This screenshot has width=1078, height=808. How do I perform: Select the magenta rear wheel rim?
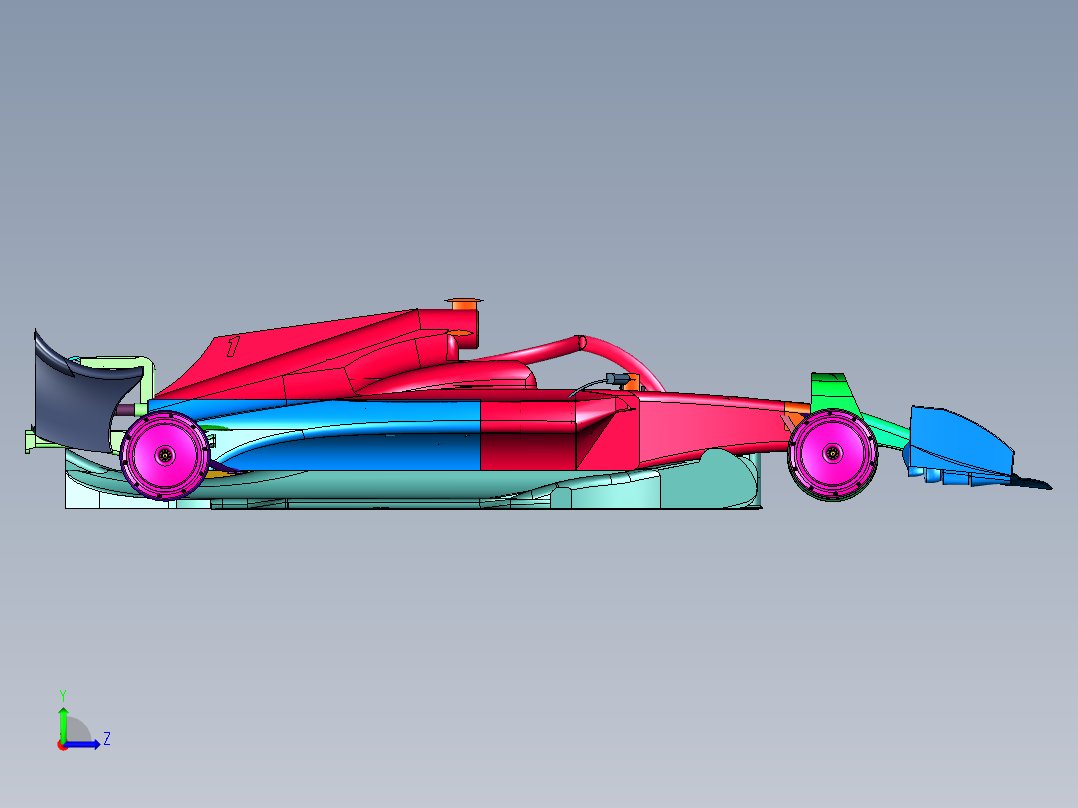(165, 456)
